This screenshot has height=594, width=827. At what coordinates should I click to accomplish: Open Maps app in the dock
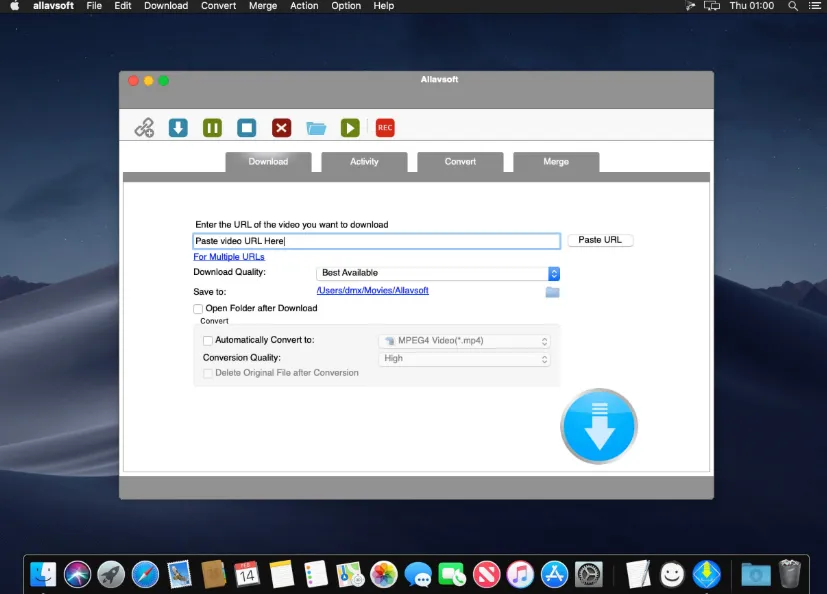pos(350,574)
